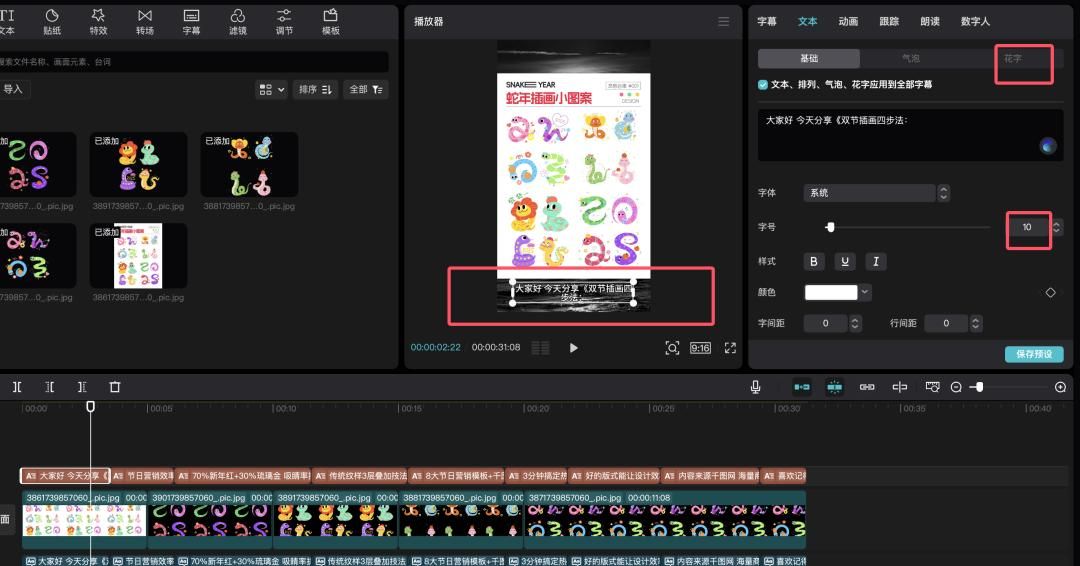Toggle the linkage chain icon
The image size is (1080, 566).
pos(867,387)
